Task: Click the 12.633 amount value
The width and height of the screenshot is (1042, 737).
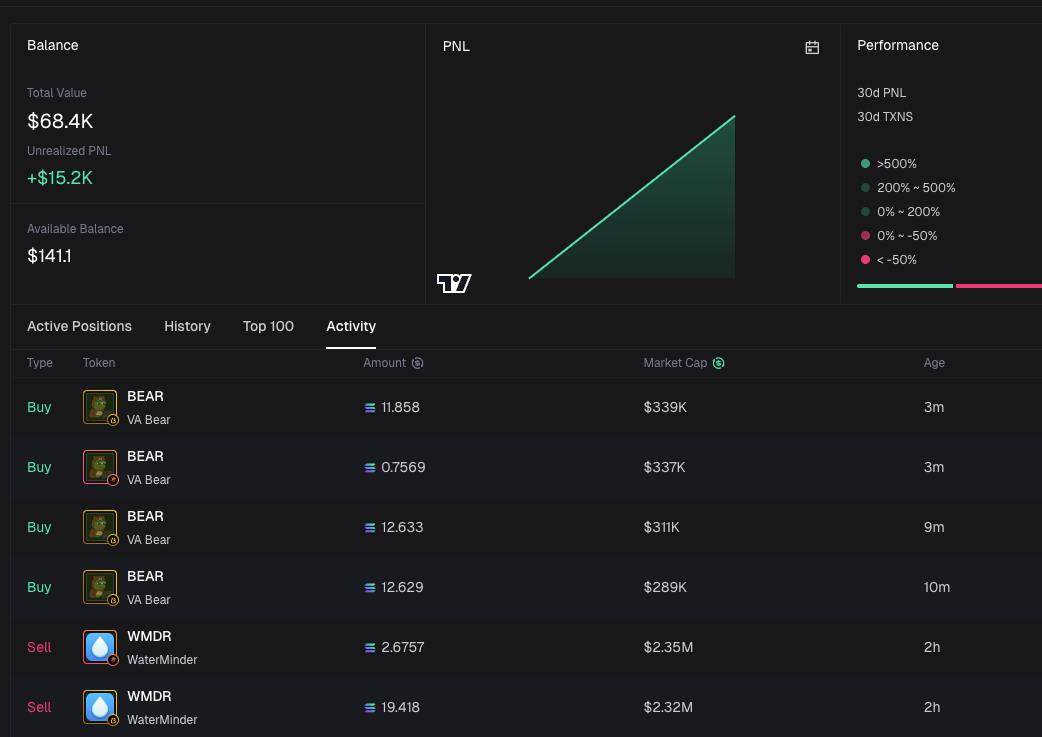Action: 402,527
